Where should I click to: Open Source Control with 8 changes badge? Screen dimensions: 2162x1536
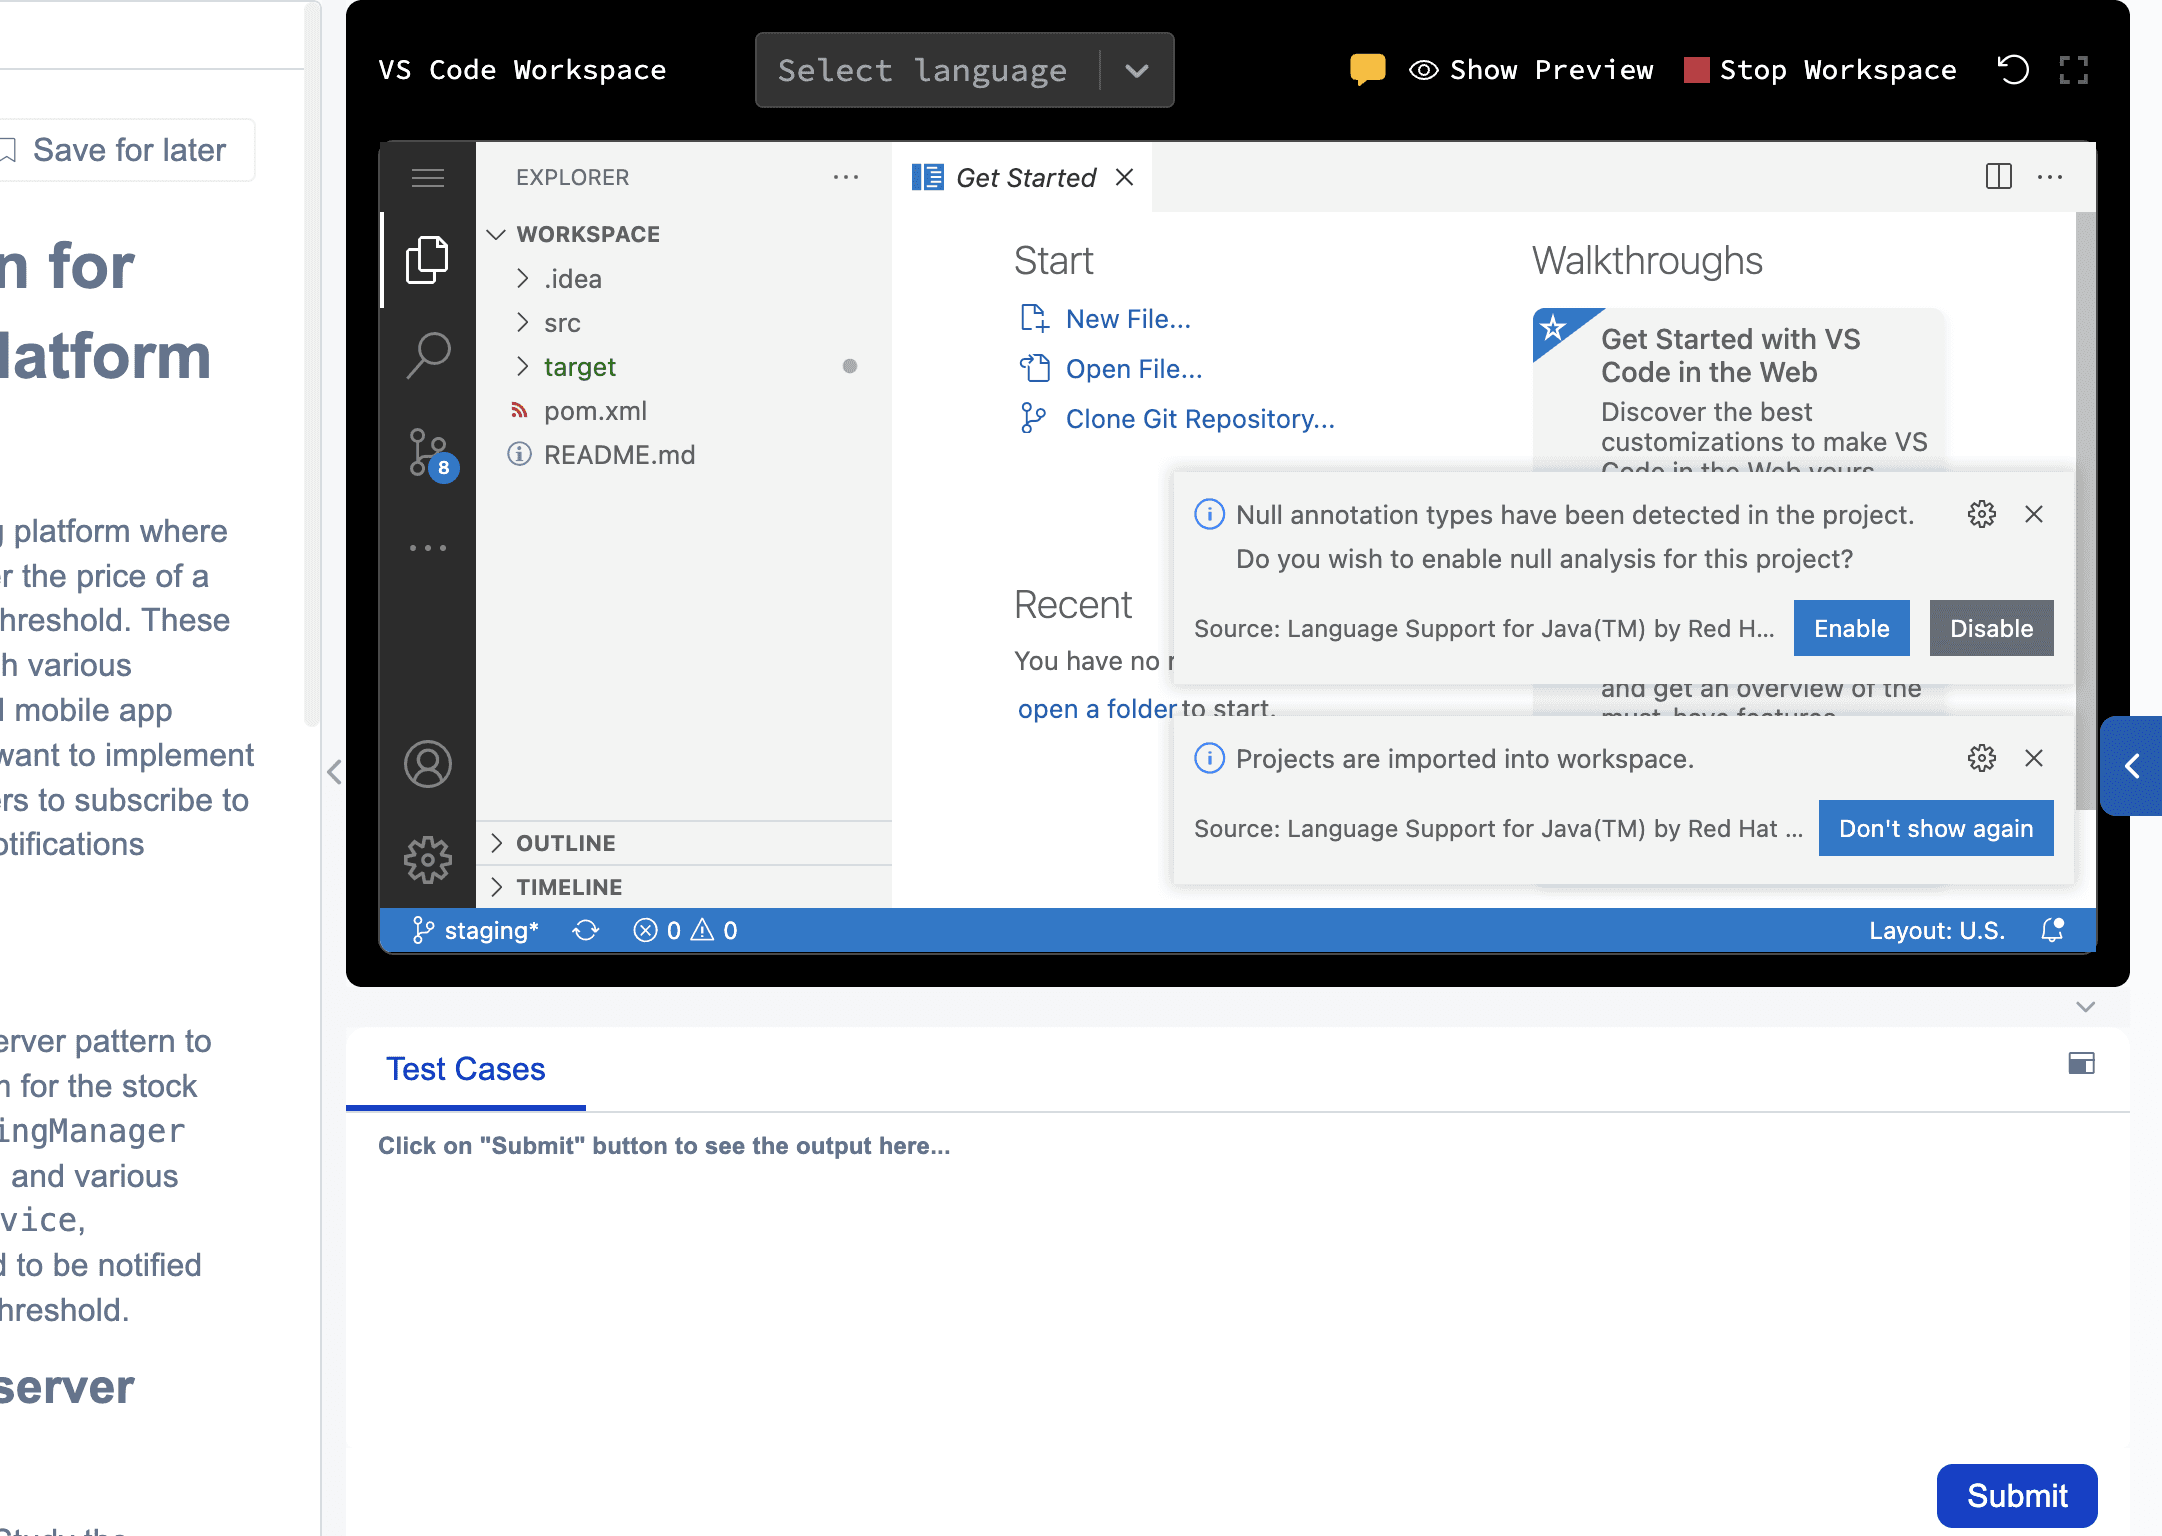[x=428, y=454]
